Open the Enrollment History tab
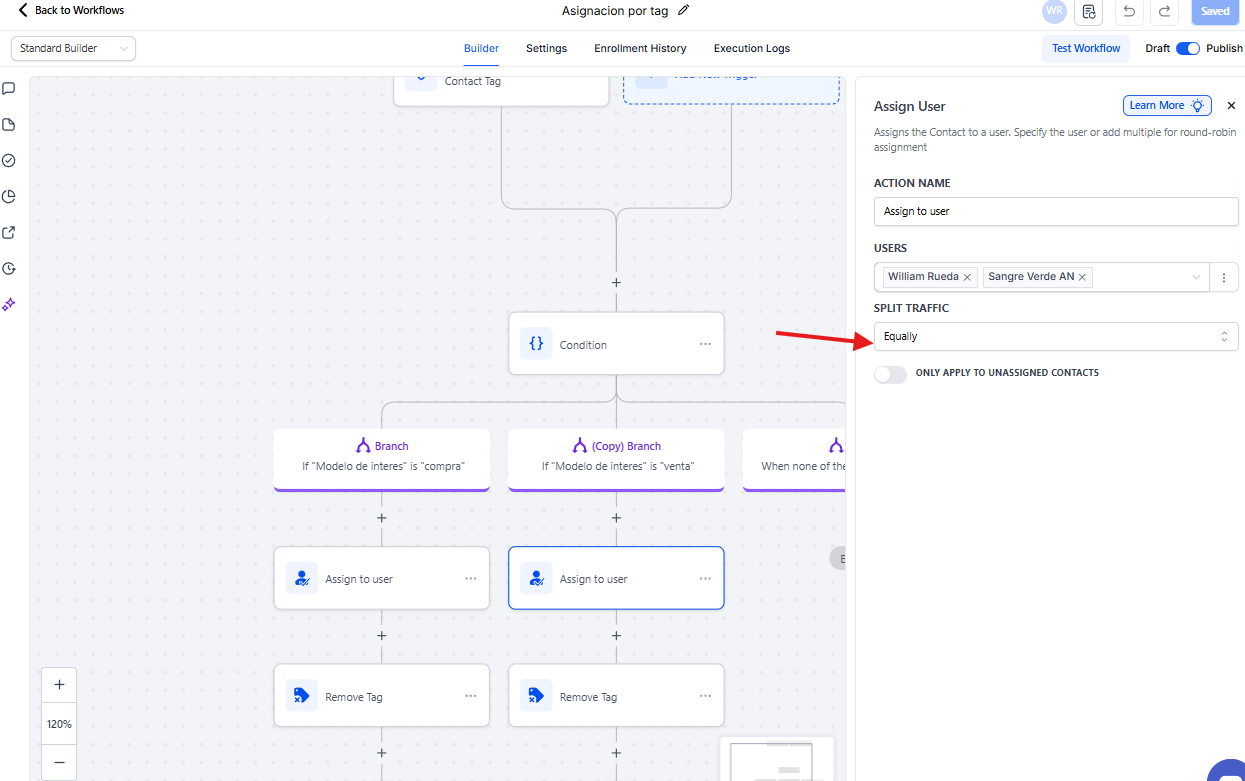Image resolution: width=1245 pixels, height=781 pixels. pos(640,48)
